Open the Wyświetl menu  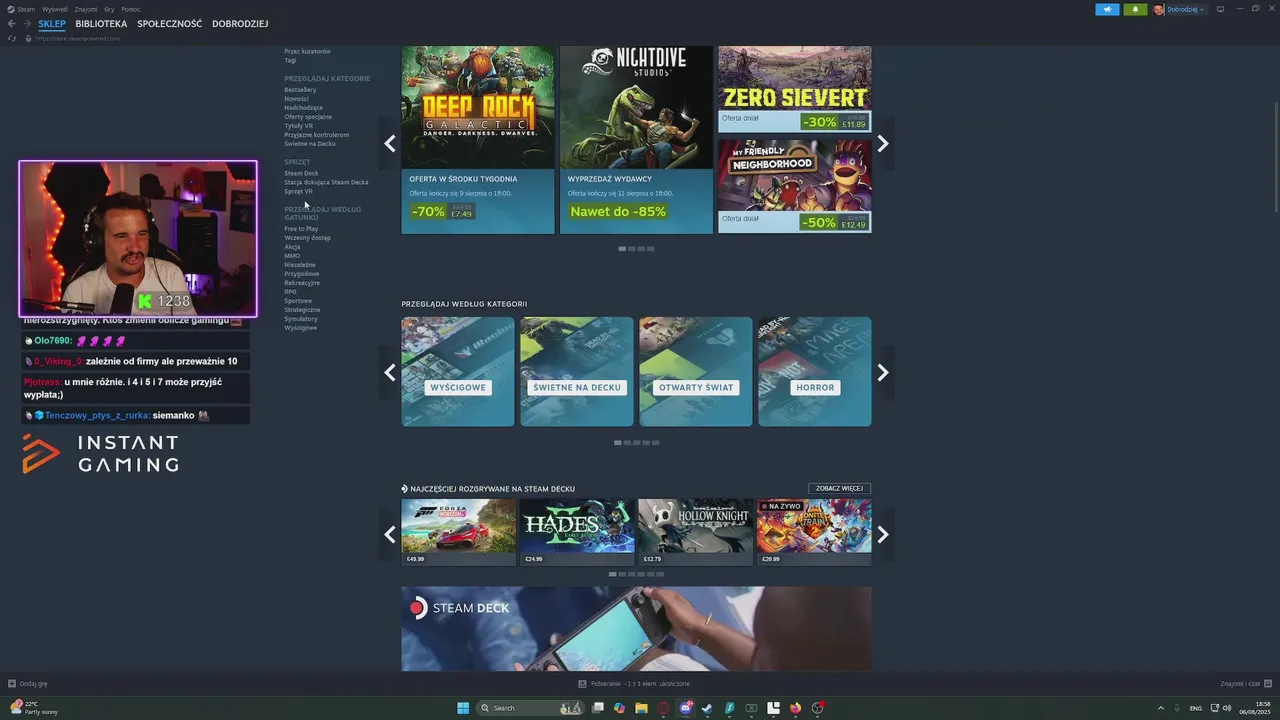coord(55,9)
